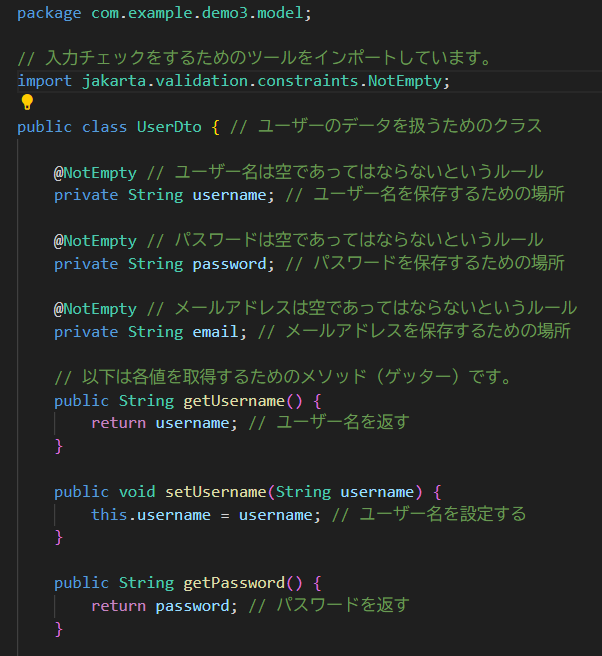Click the @NotEmpty annotation above the username field

95,171
